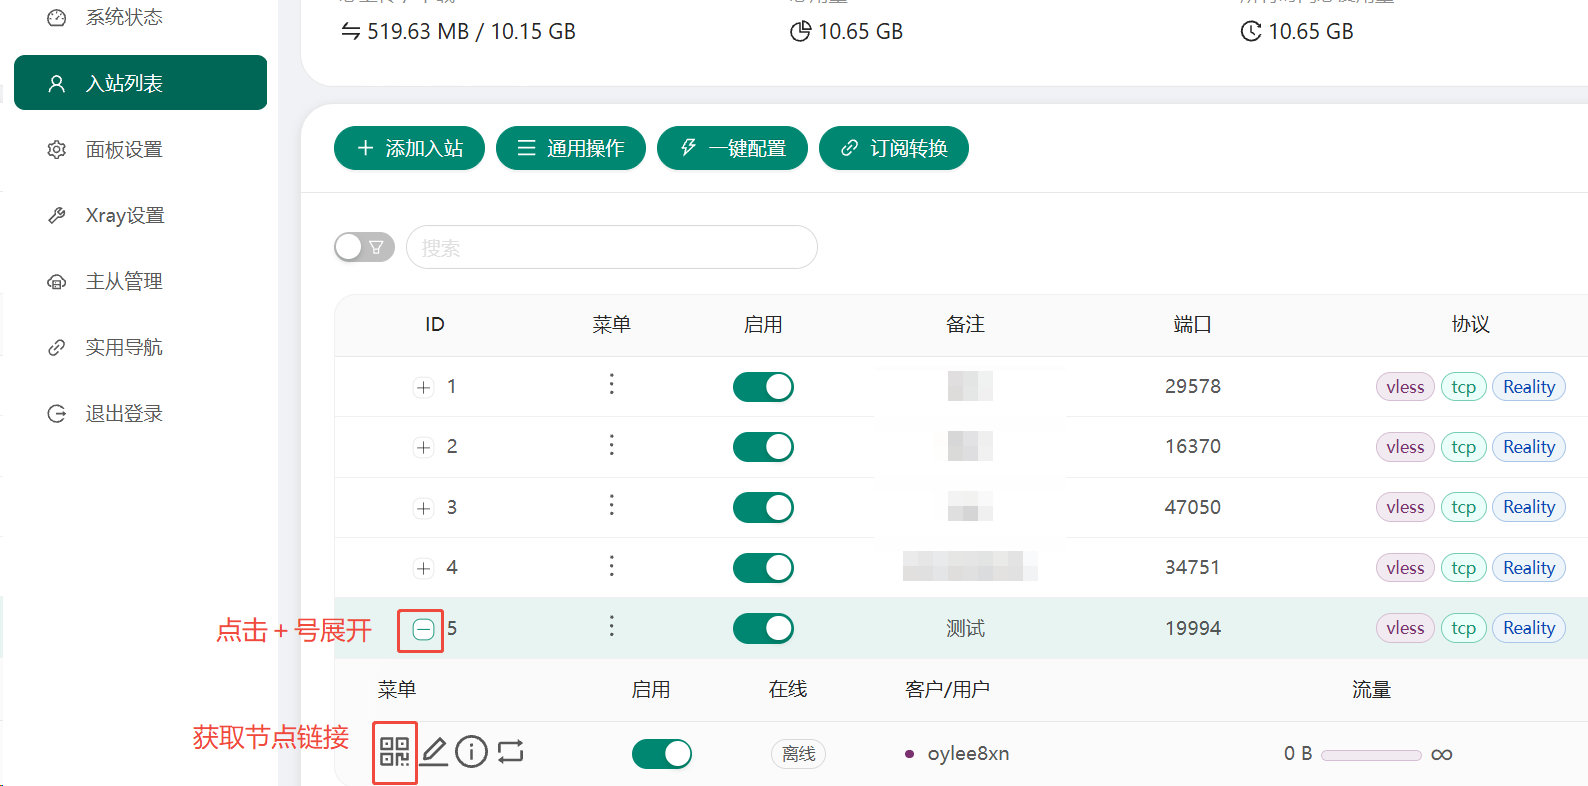
Task: Click the Reality tag of port 19994
Action: [x=1529, y=628]
